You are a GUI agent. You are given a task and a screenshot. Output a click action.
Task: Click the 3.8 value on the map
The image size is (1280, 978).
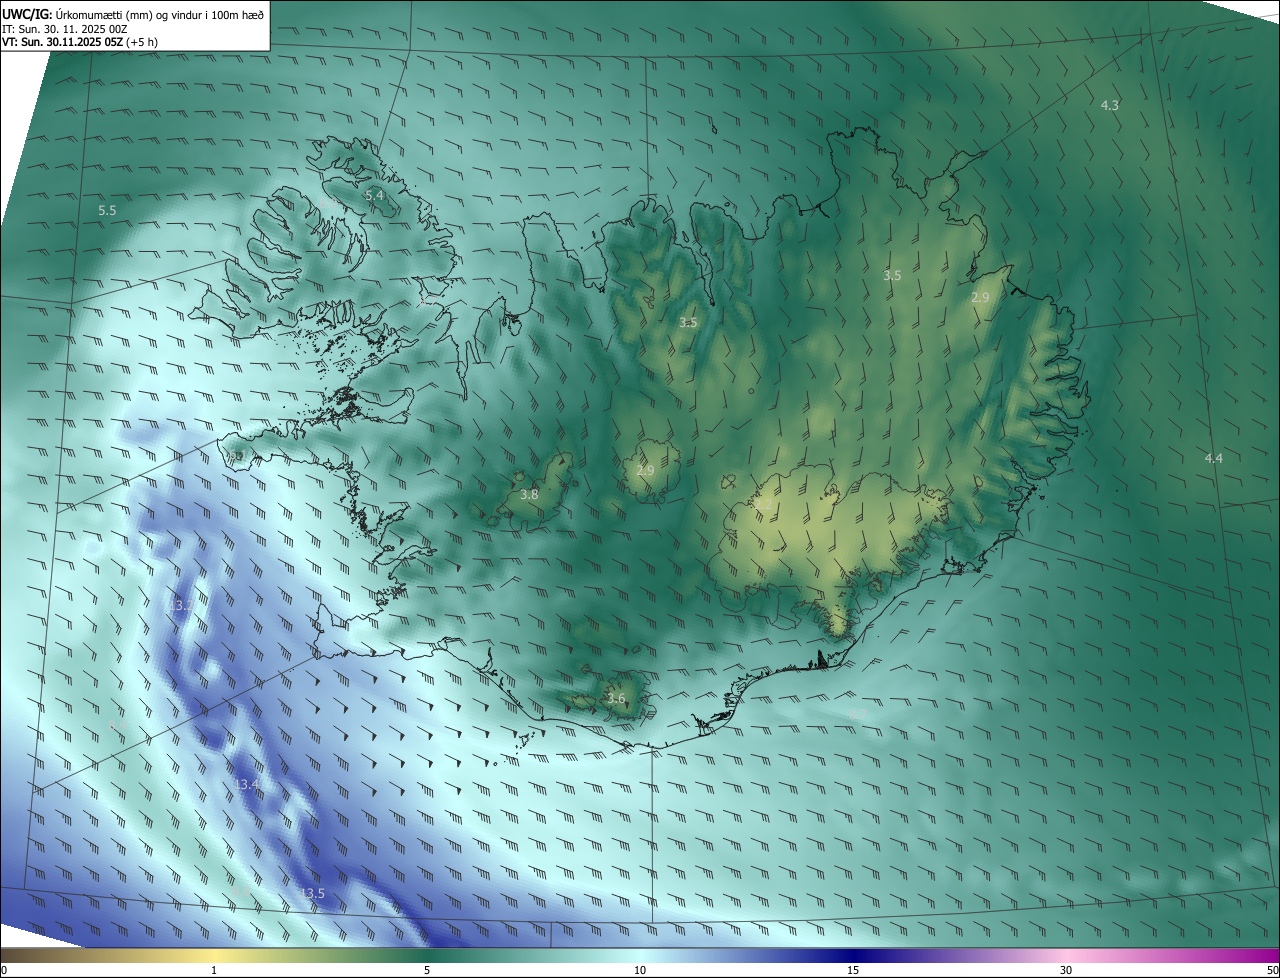coord(529,494)
